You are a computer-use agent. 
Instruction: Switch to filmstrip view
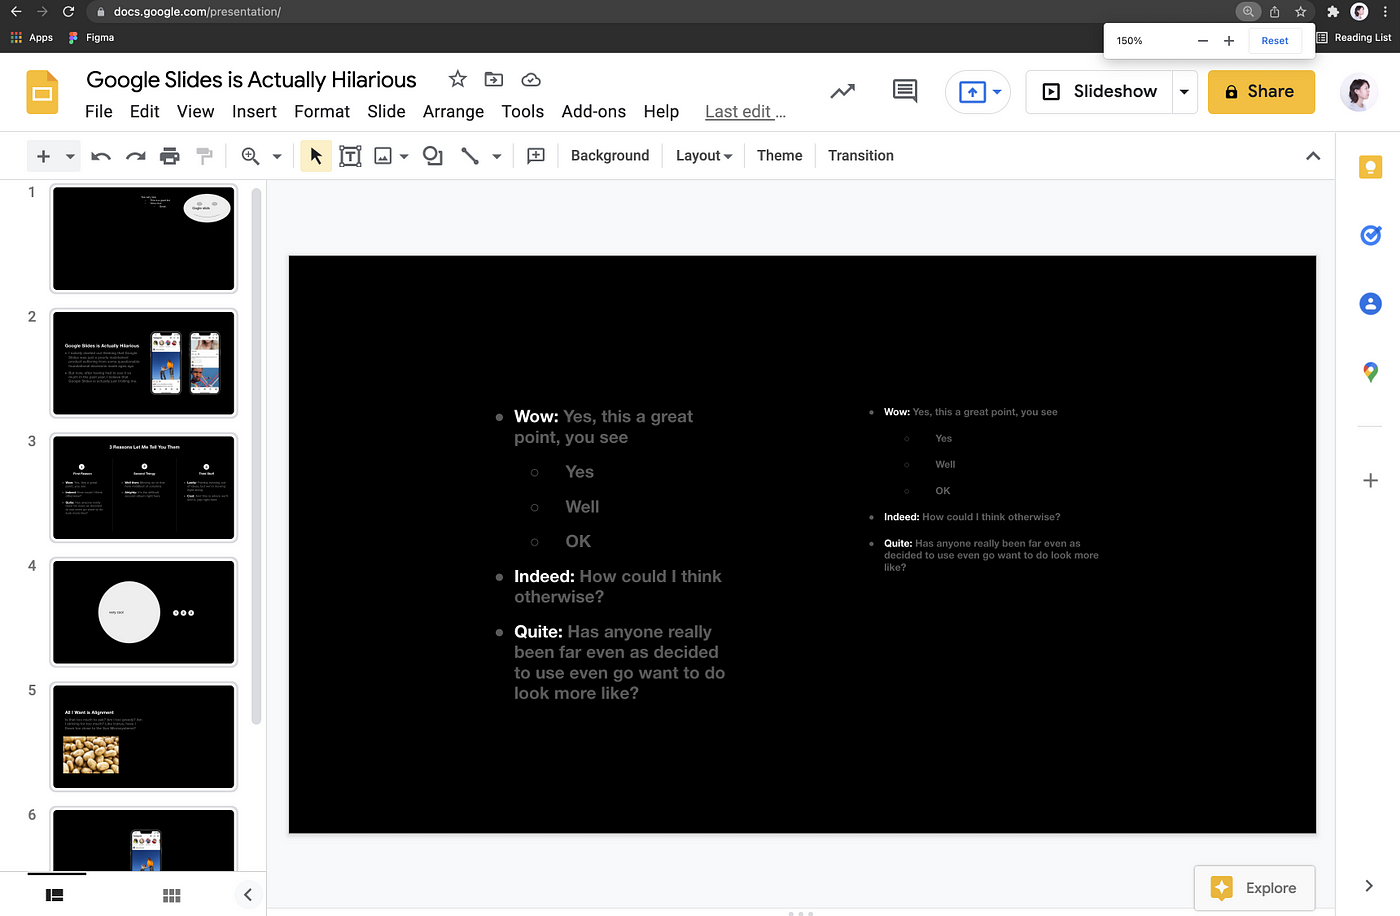click(55, 895)
